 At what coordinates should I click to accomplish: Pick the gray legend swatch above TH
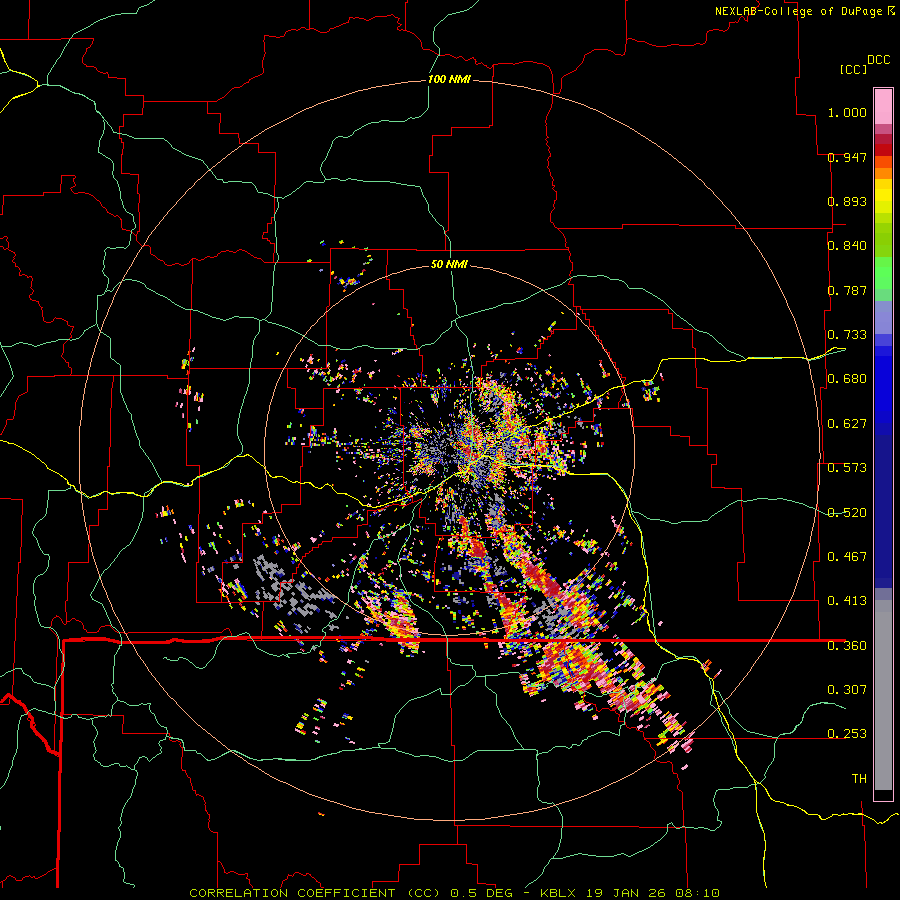pos(883,695)
